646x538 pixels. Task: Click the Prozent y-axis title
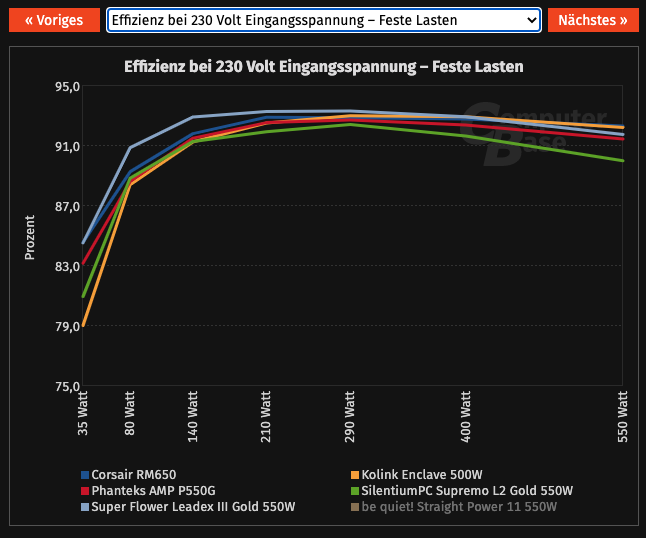point(30,237)
